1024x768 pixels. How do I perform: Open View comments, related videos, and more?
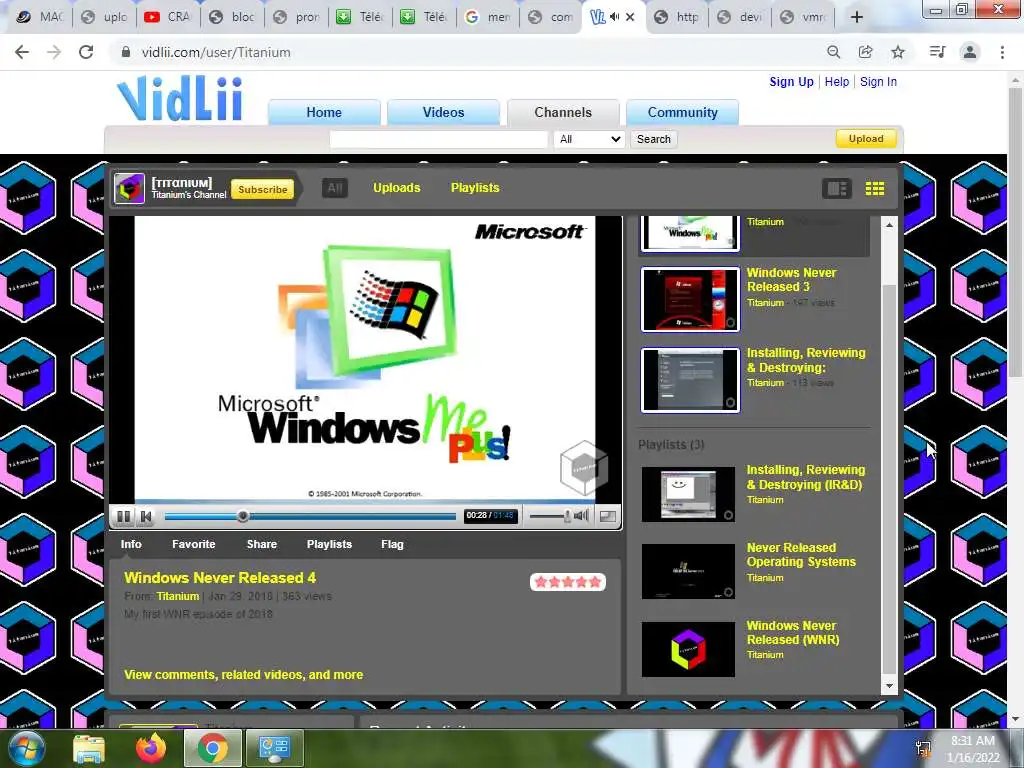[x=244, y=675]
